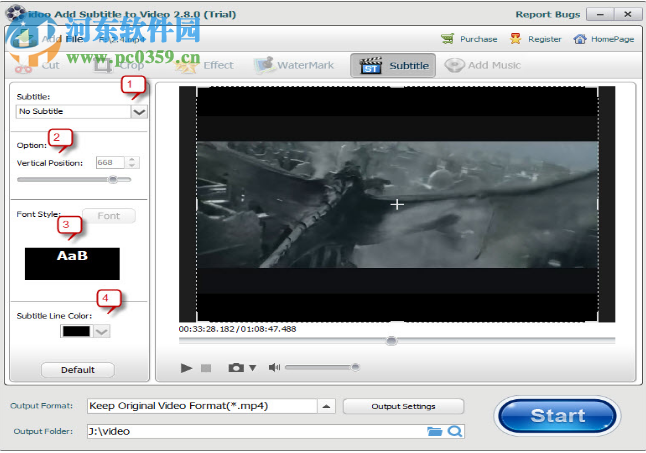This screenshot has height=453, width=646.
Task: Take a snapshot with camera icon
Action: [236, 367]
